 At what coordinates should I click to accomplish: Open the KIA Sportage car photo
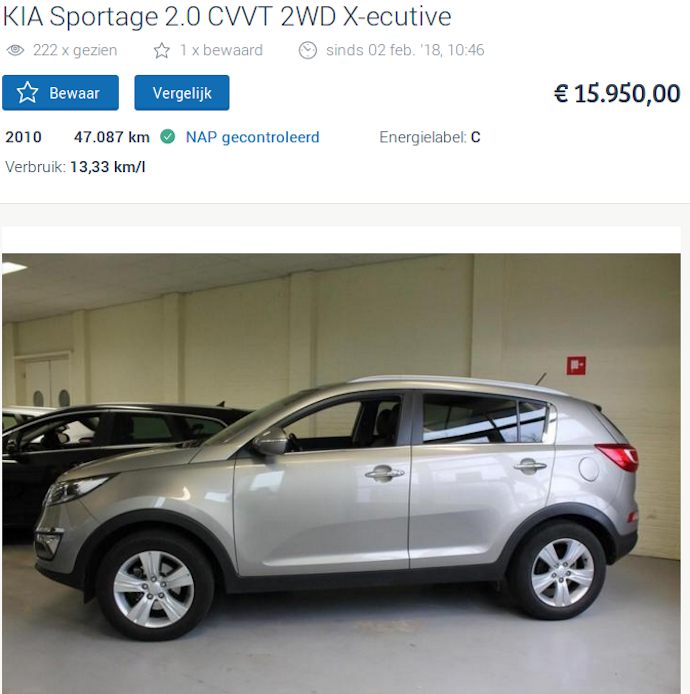pos(341,474)
